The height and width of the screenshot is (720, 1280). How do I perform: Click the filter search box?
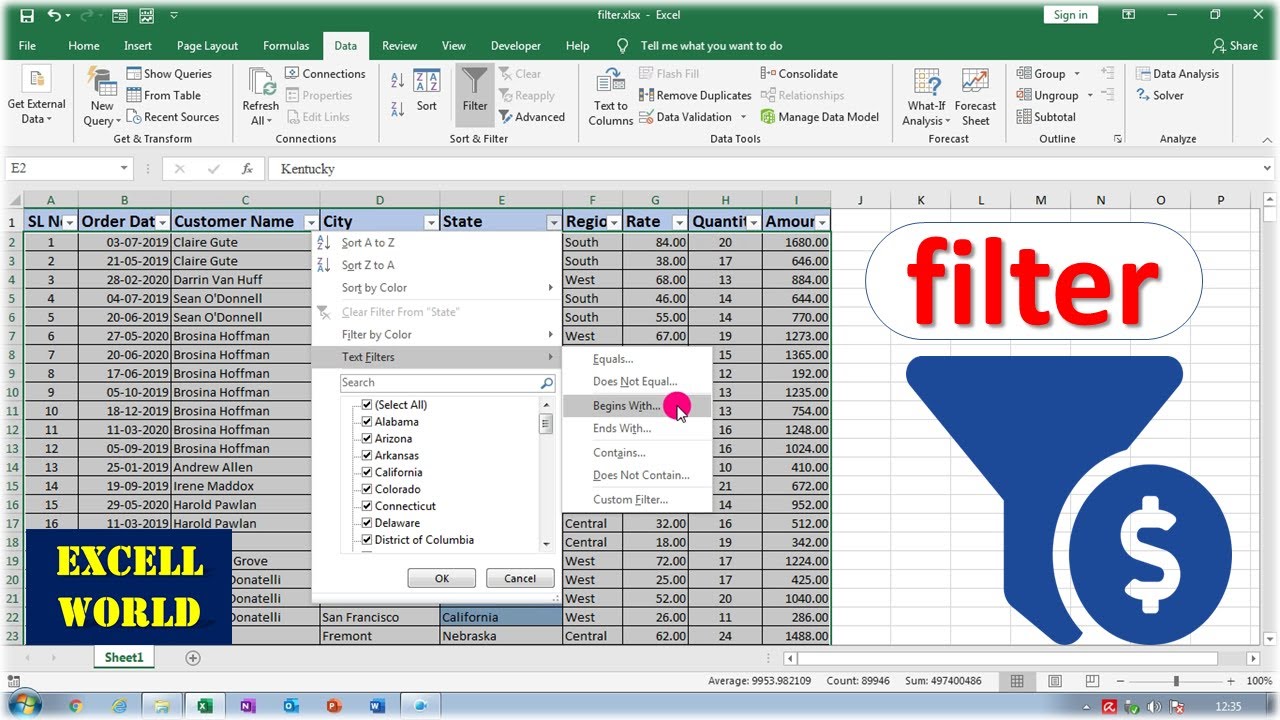[x=447, y=383]
